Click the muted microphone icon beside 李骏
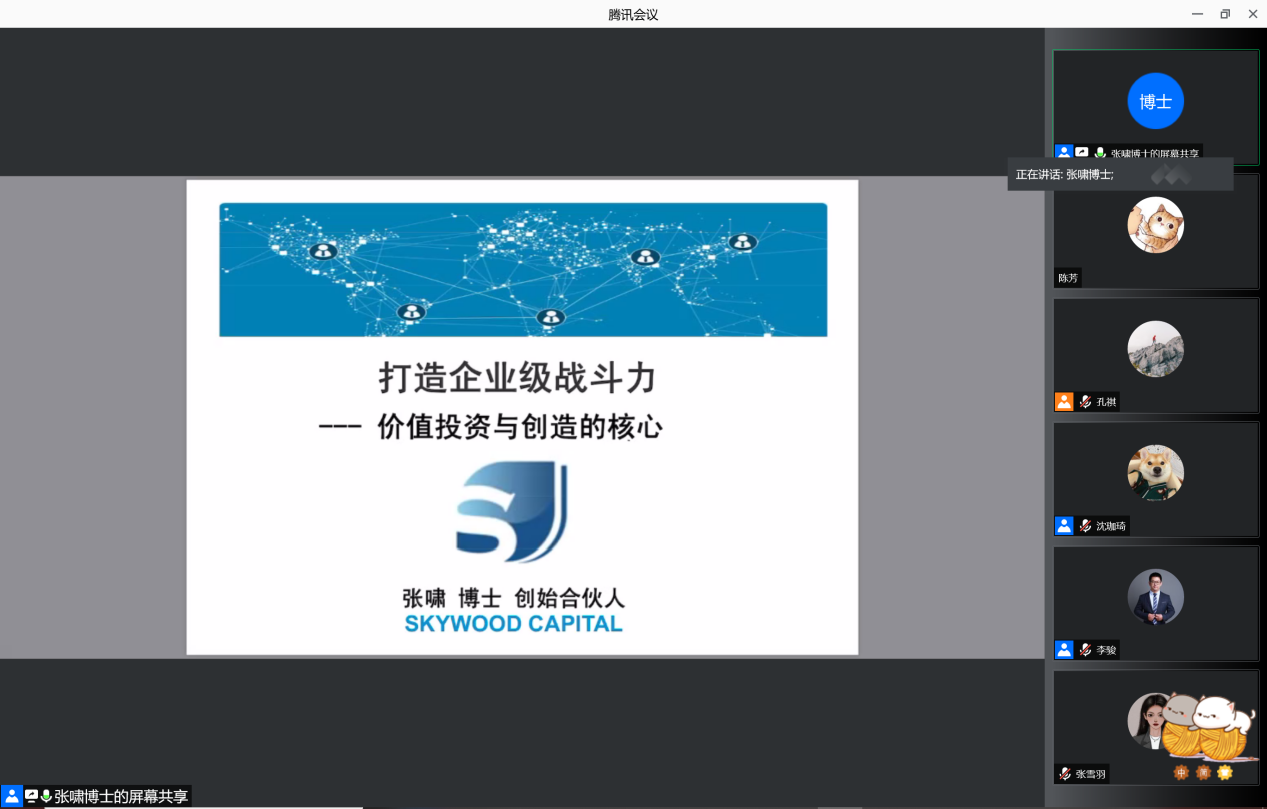The image size is (1267, 809). click(x=1085, y=650)
